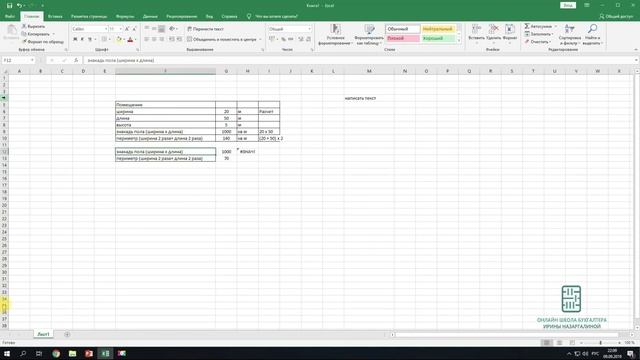Increase font size icon
Image resolution: width=640 pixels, height=360 pixels.
click(127, 29)
